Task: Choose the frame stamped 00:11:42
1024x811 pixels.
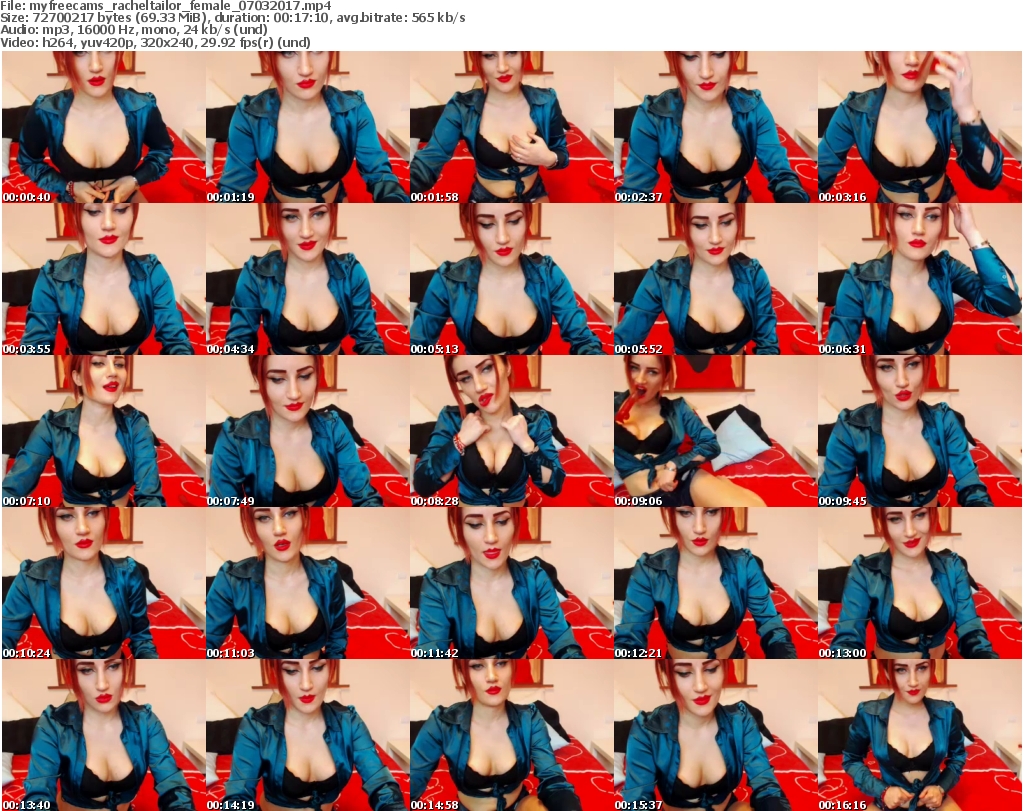Action: point(511,583)
